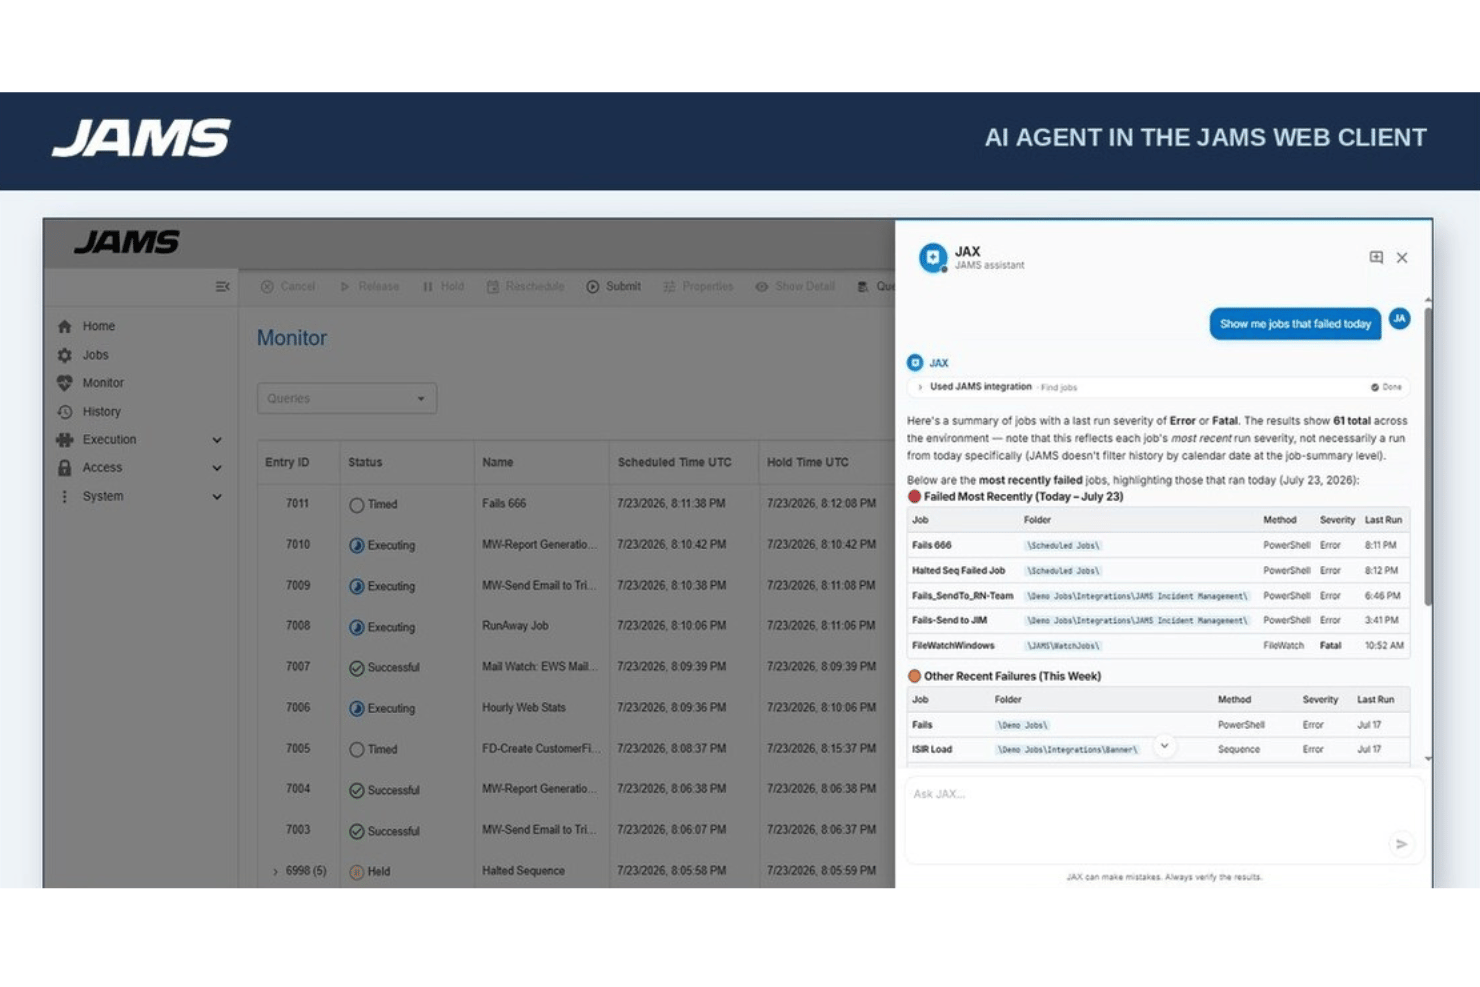Click Fails 666 in JAX results
The image size is (1480, 987).
click(932, 546)
